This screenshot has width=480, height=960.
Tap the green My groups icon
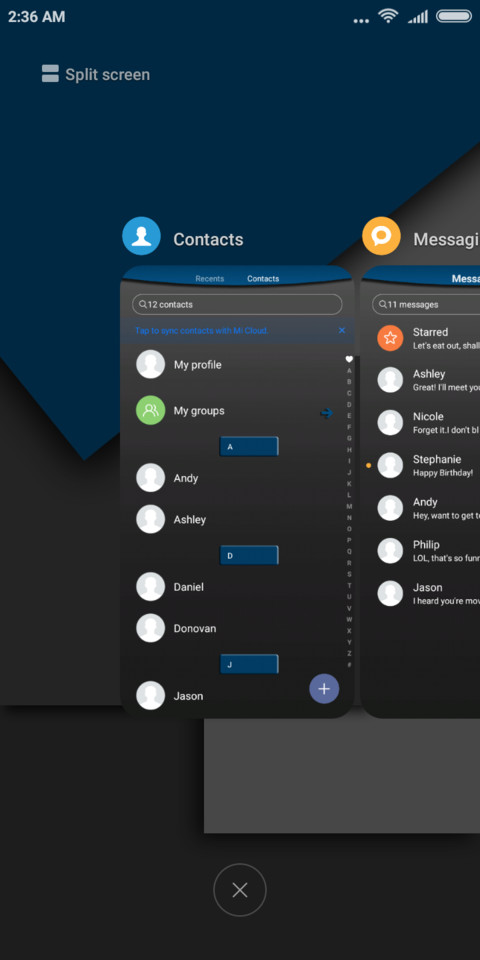151,410
